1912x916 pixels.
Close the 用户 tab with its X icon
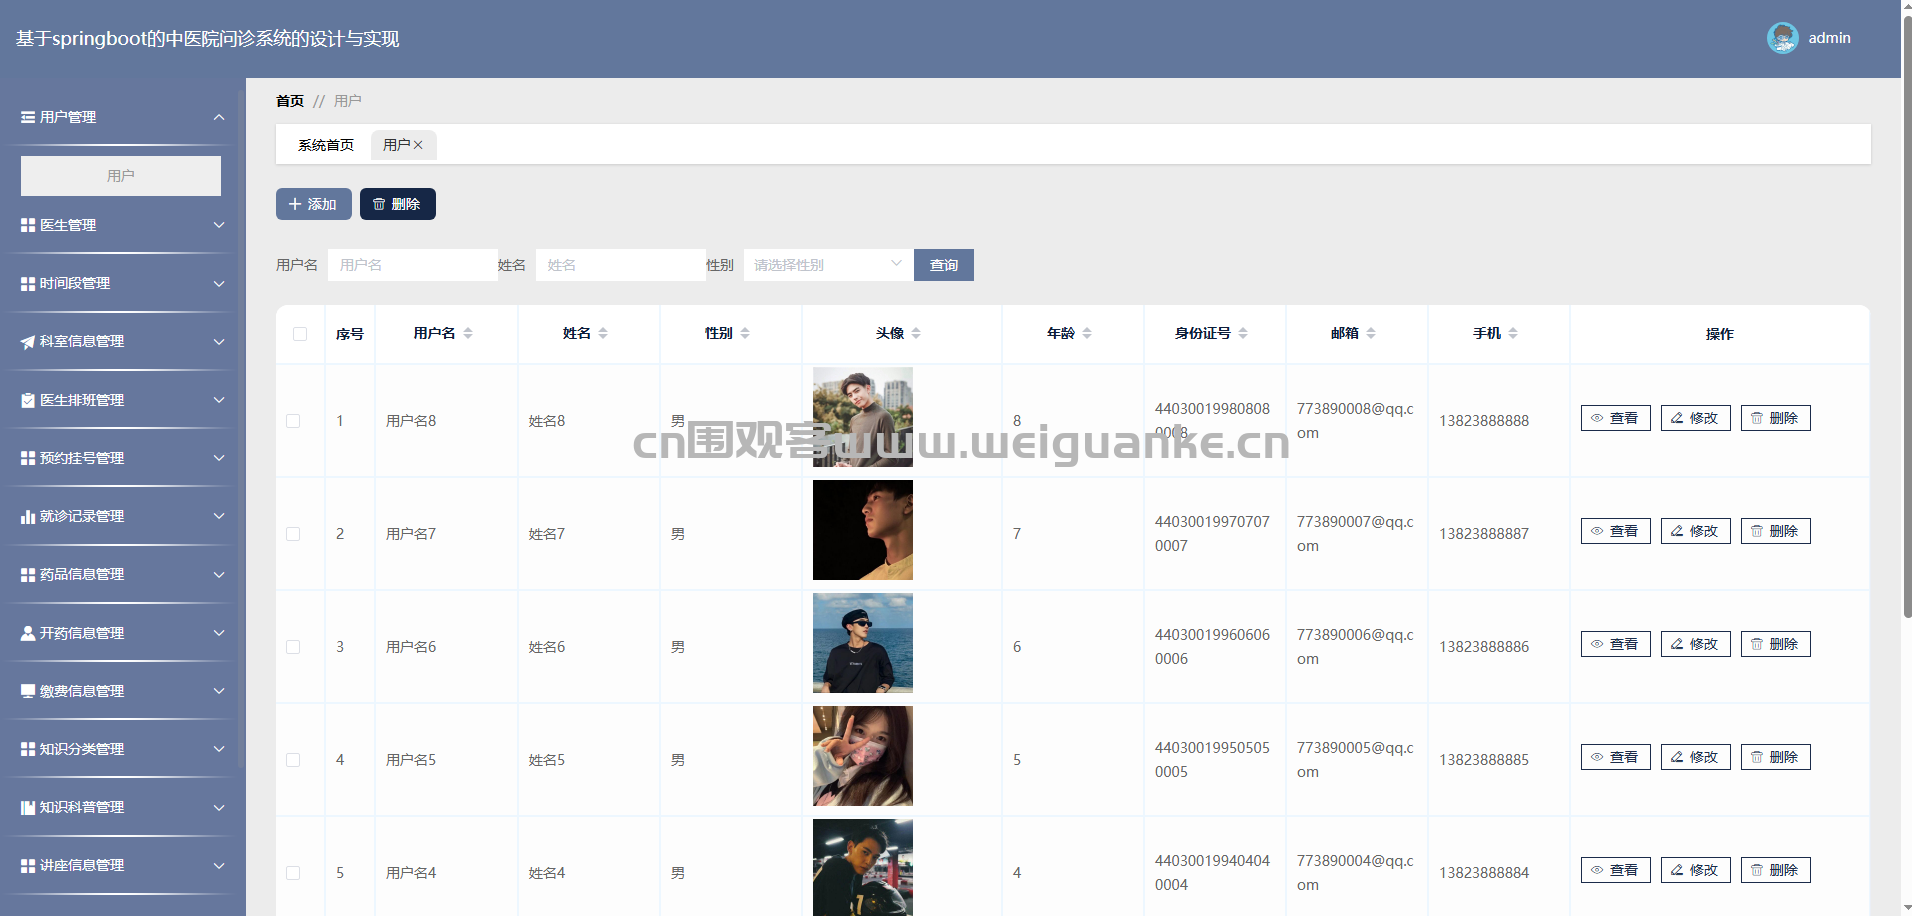coord(418,145)
